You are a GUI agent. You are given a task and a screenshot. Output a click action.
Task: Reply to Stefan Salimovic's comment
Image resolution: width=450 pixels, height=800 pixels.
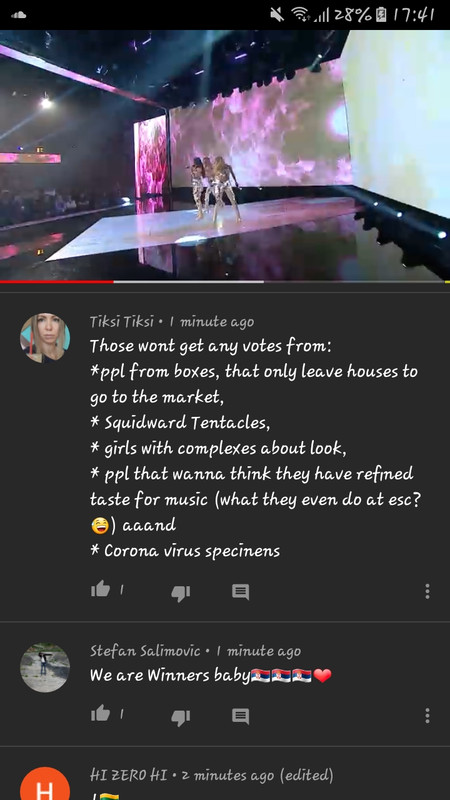[x=240, y=716]
